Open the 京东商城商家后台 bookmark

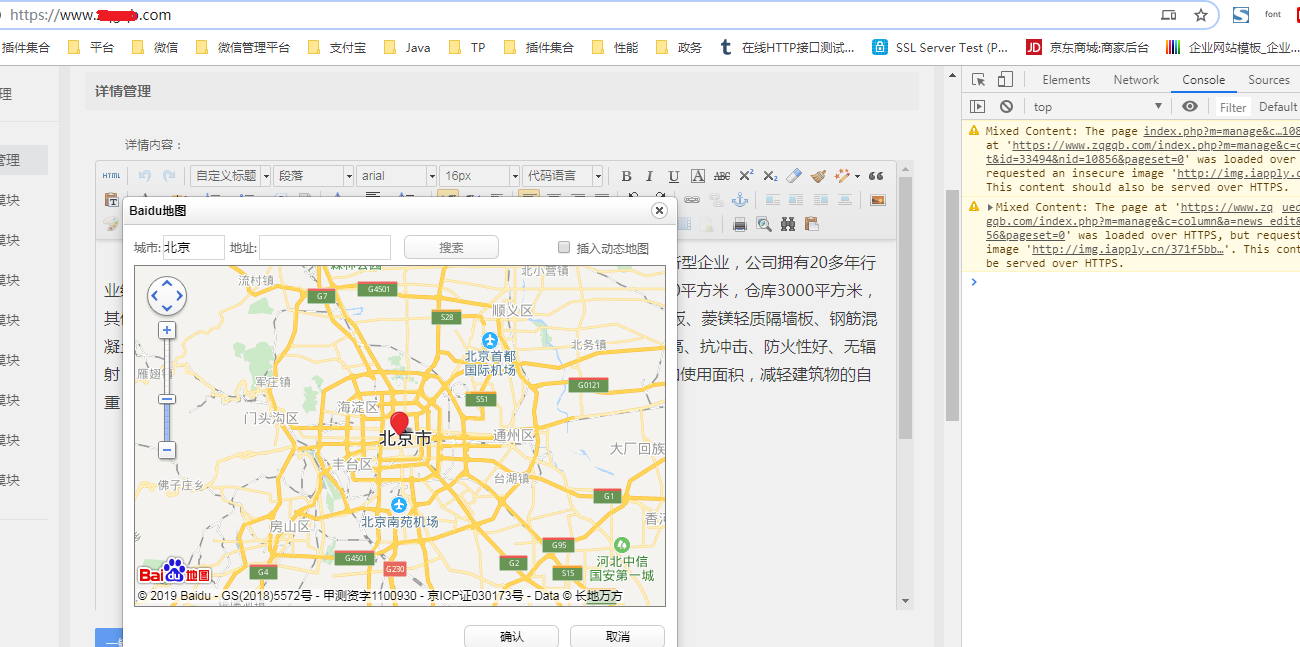pyautogui.click(x=1087, y=47)
